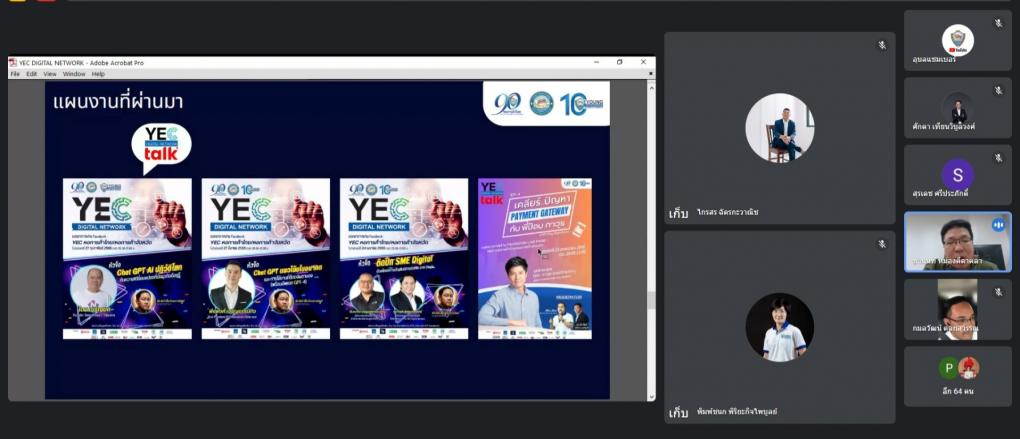This screenshot has width=1020, height=439.
Task: Select กมลวัฒน์'s video tile
Action: [958, 310]
